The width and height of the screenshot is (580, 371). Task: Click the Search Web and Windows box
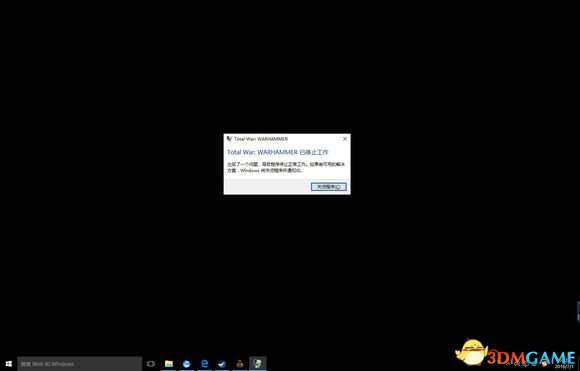click(x=80, y=364)
